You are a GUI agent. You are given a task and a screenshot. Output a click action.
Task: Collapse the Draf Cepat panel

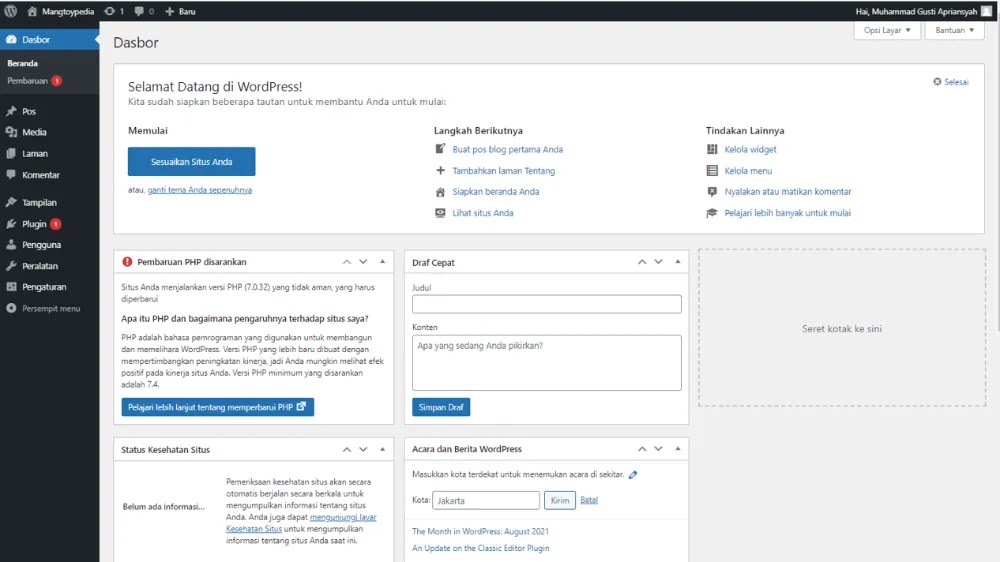[678, 262]
